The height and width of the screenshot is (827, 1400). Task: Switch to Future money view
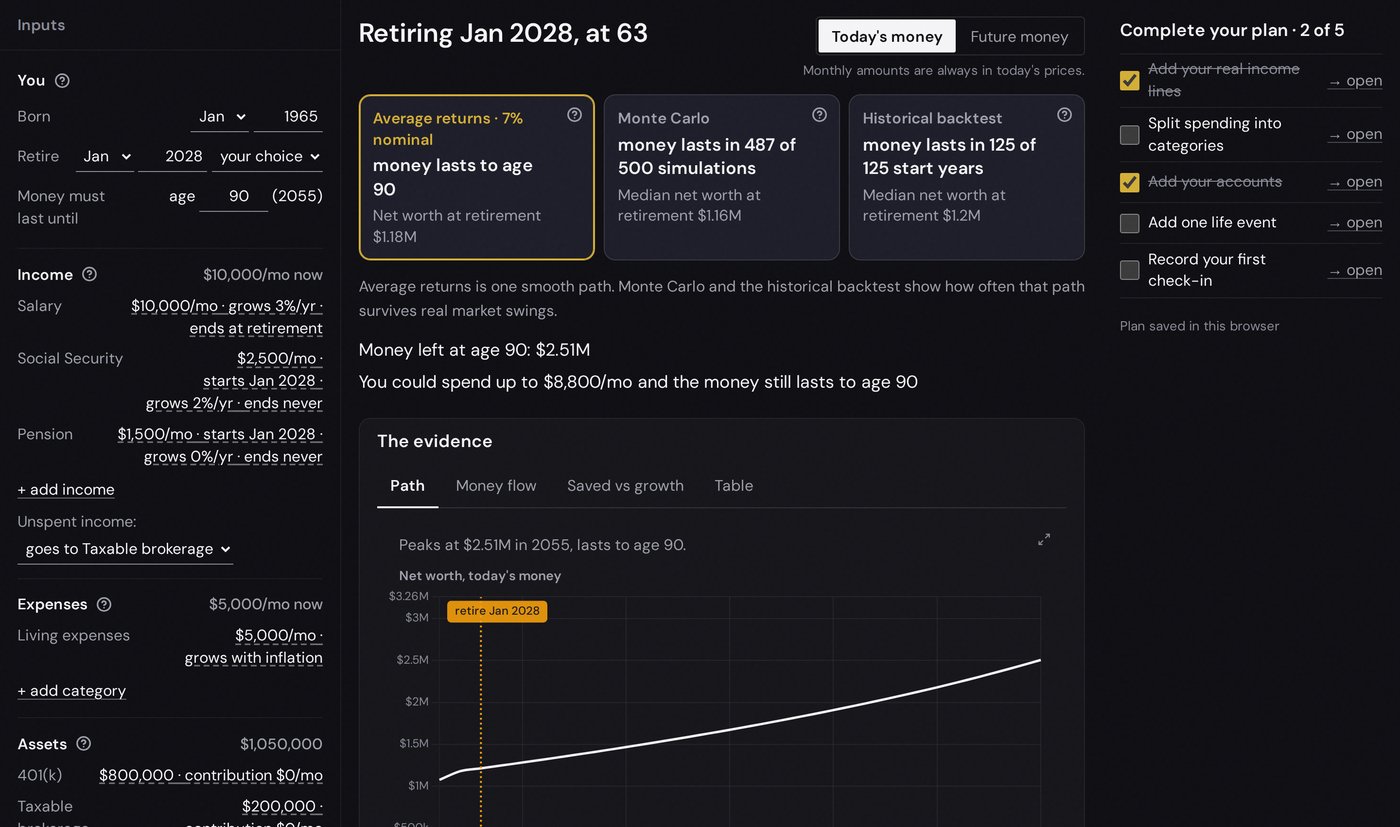click(1019, 36)
